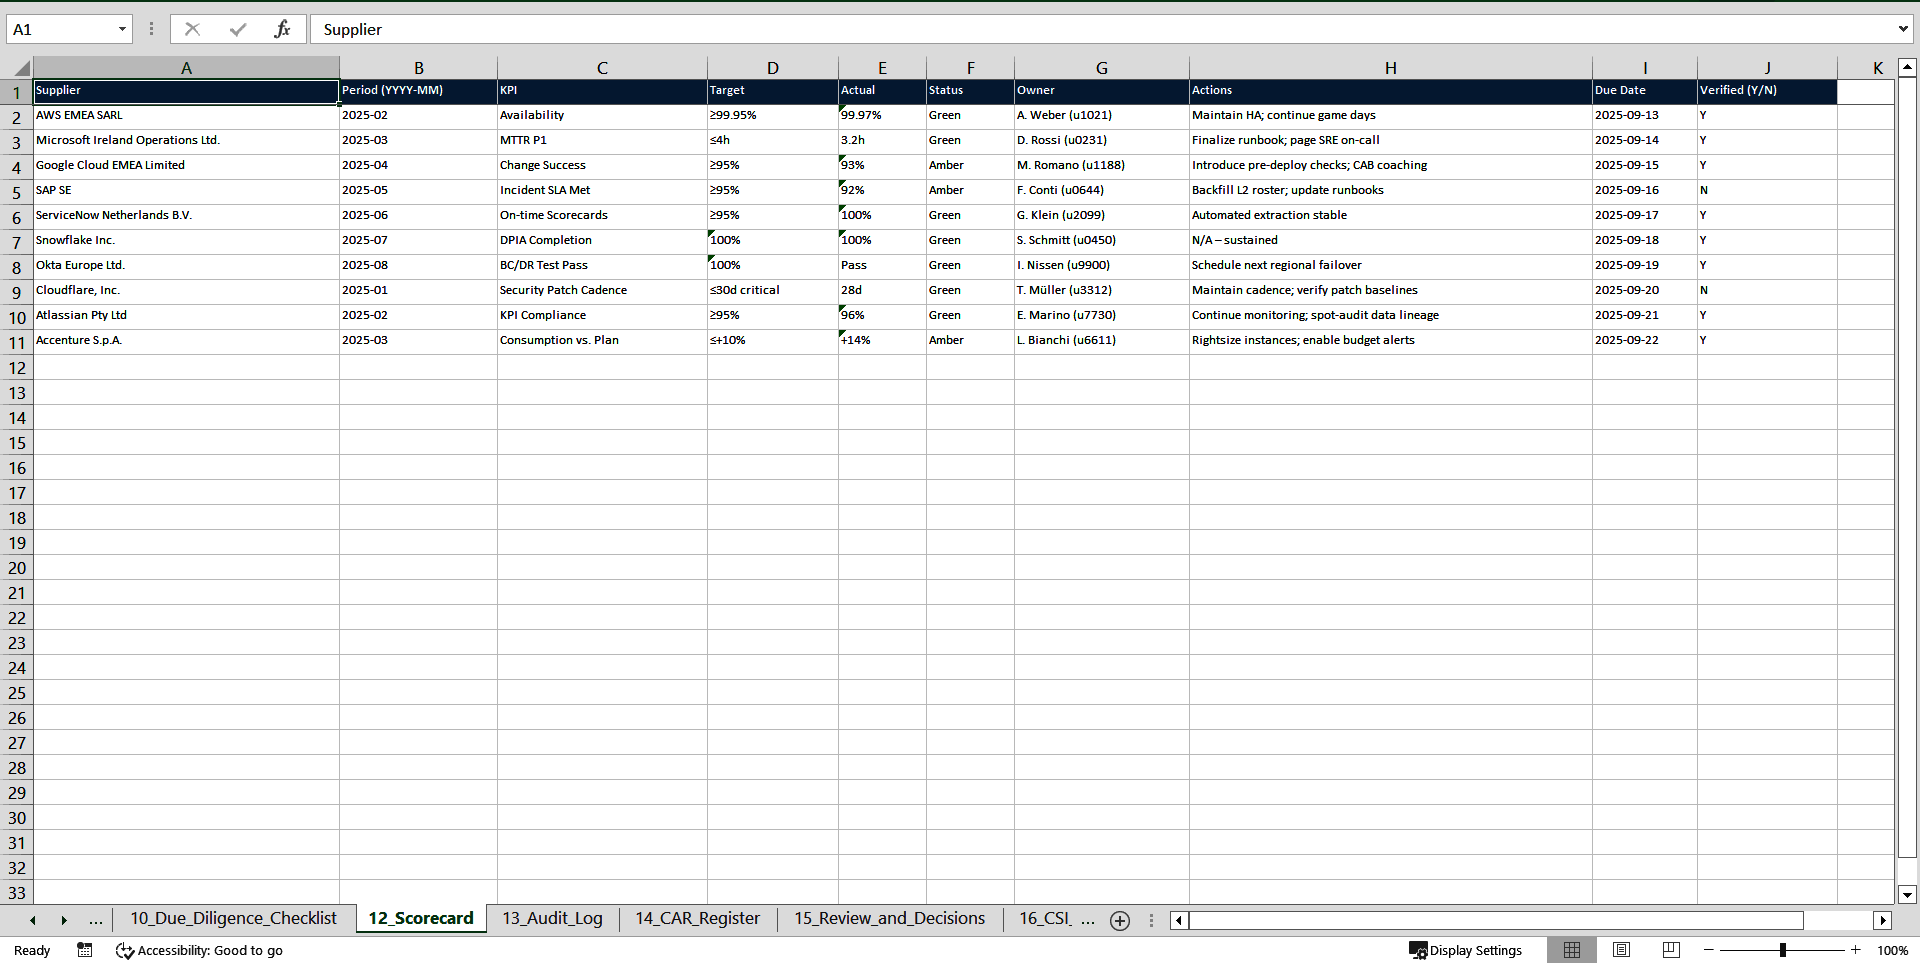Click the ≥99.95% target cell
This screenshot has height=964, width=1920.
point(772,116)
